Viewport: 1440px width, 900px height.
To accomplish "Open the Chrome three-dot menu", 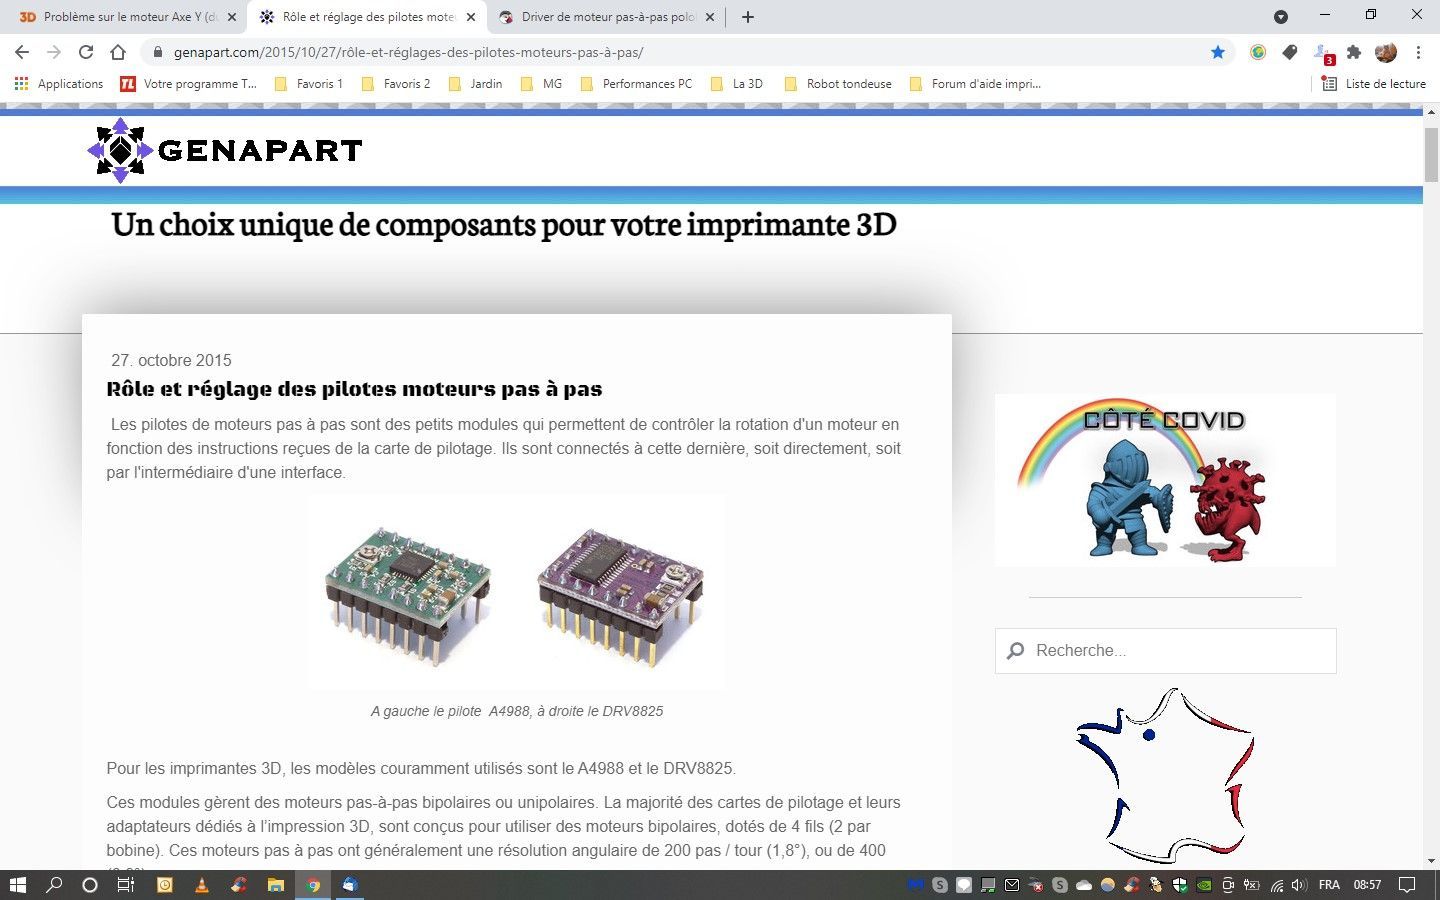I will click(x=1418, y=52).
